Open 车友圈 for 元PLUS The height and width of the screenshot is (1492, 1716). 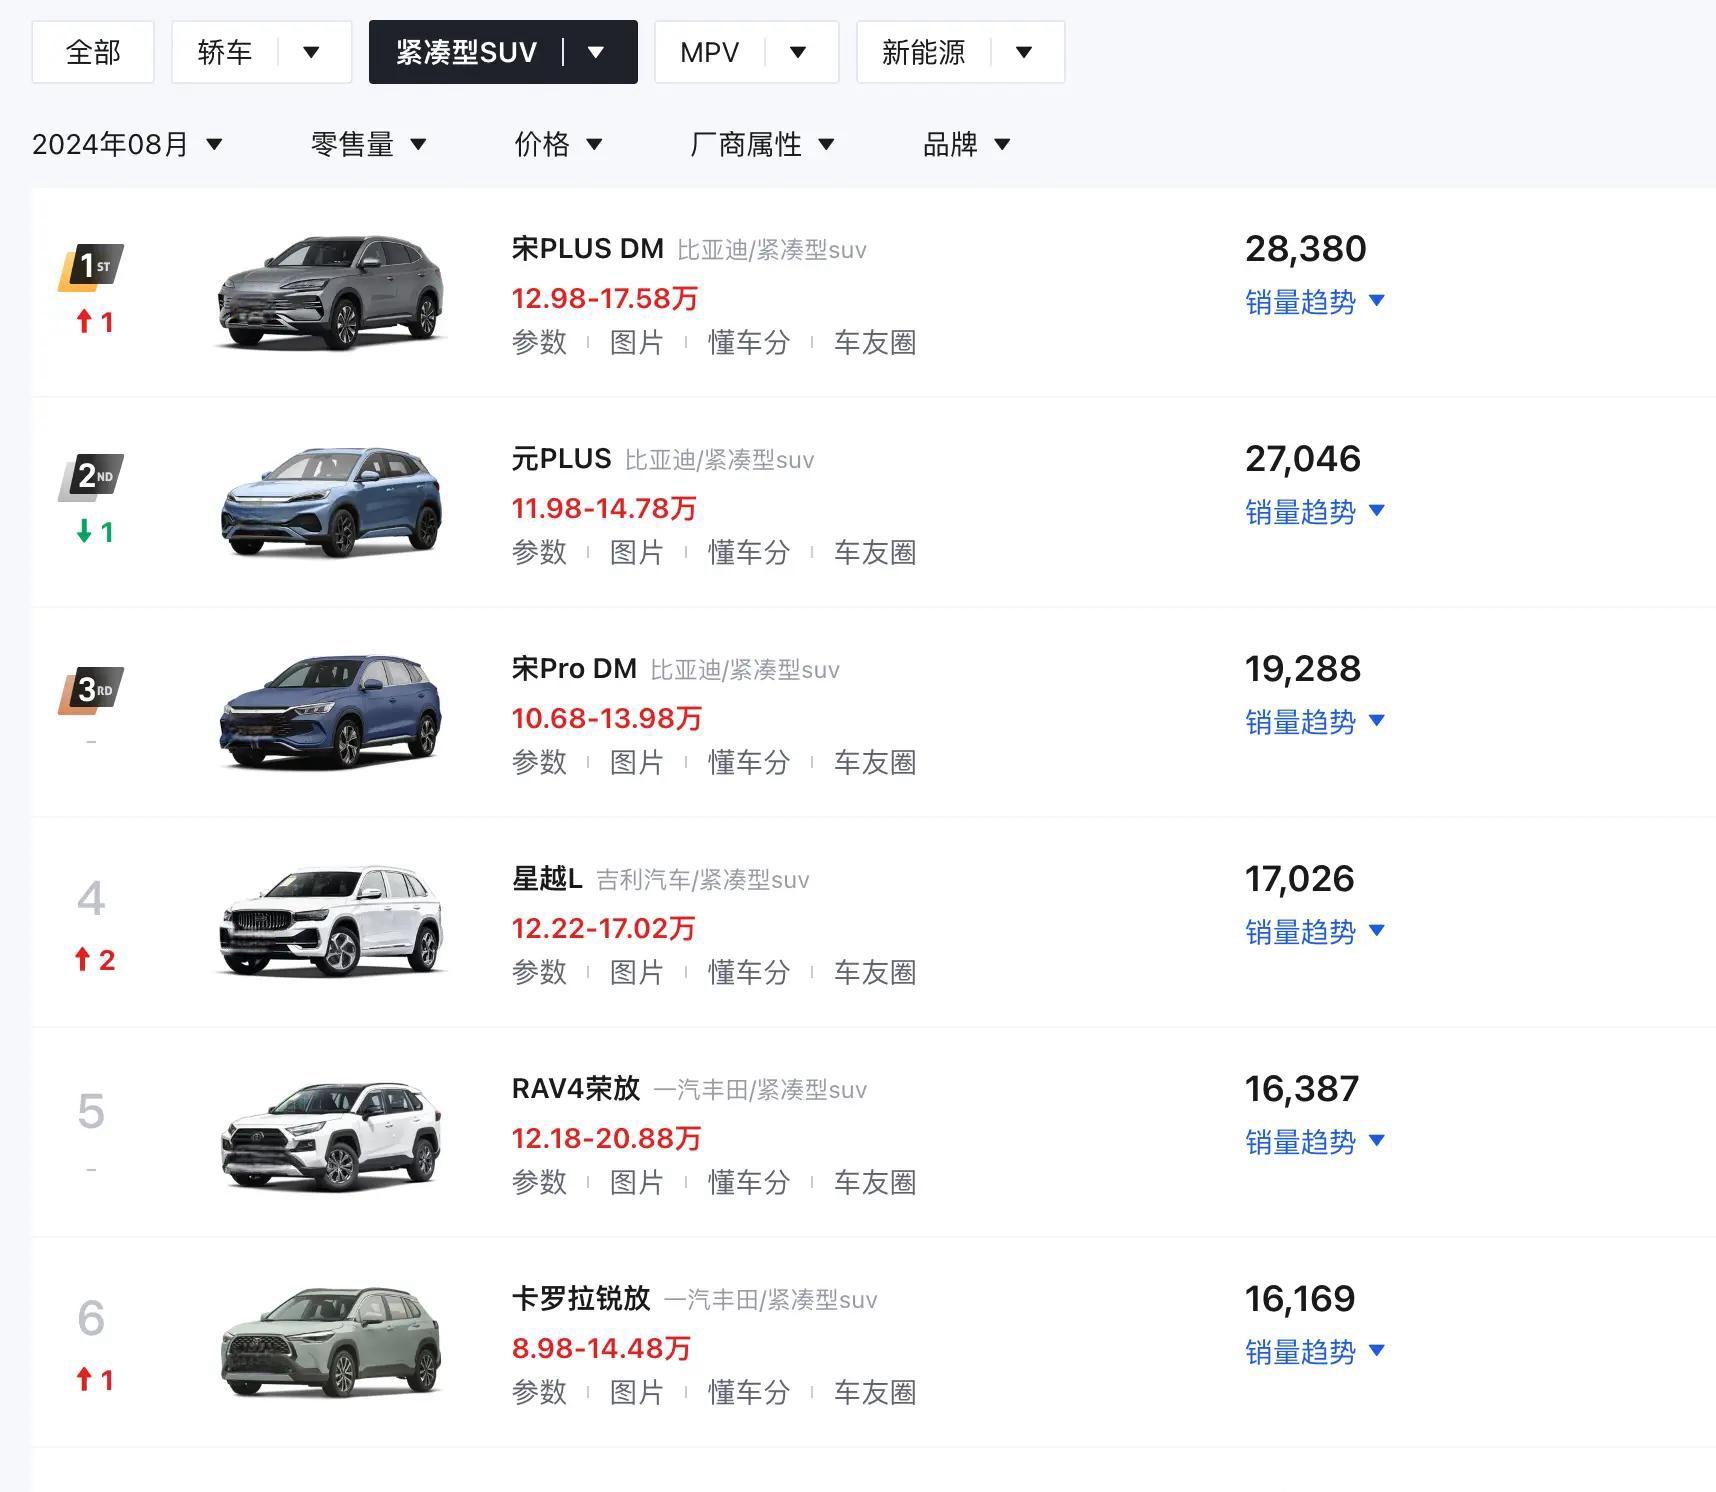[875, 552]
